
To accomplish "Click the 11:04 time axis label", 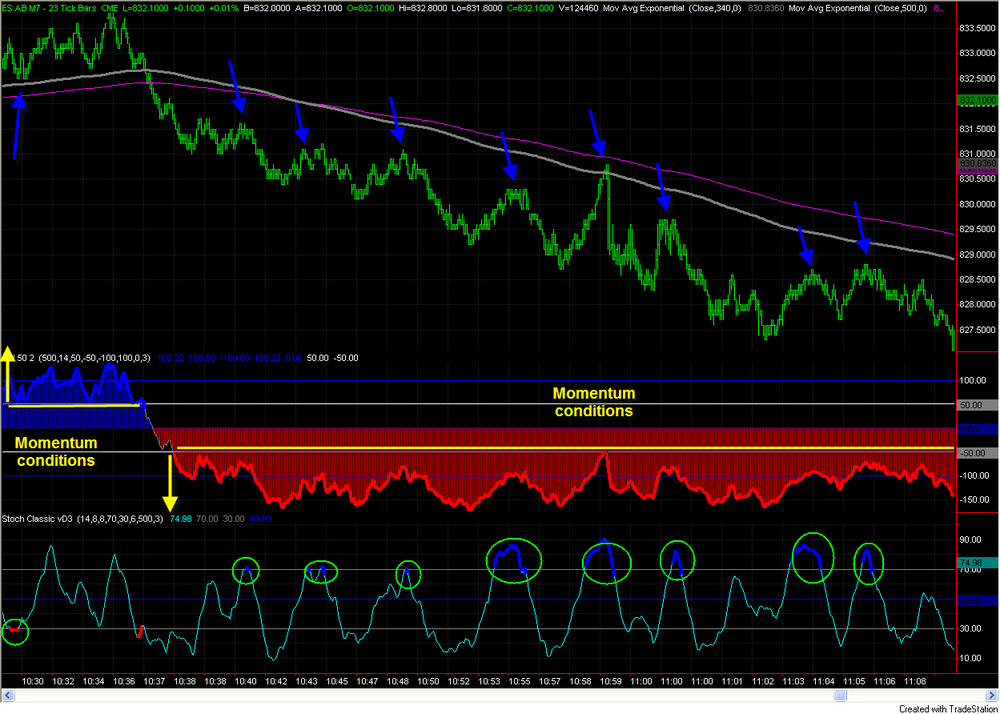I will click(x=824, y=682).
